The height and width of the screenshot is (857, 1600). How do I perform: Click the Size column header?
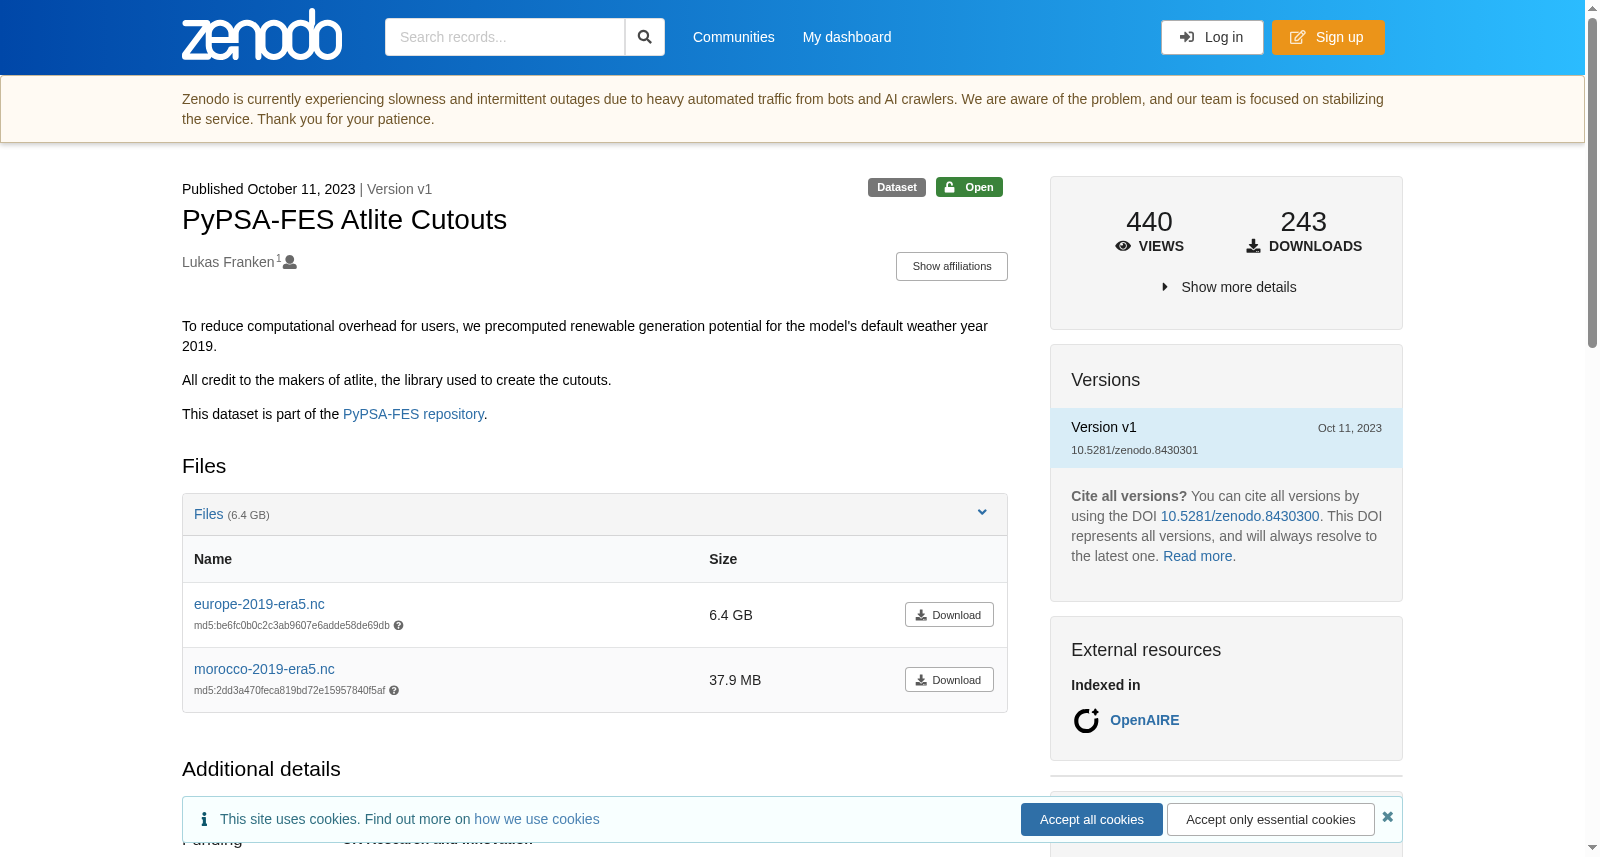coord(723,559)
